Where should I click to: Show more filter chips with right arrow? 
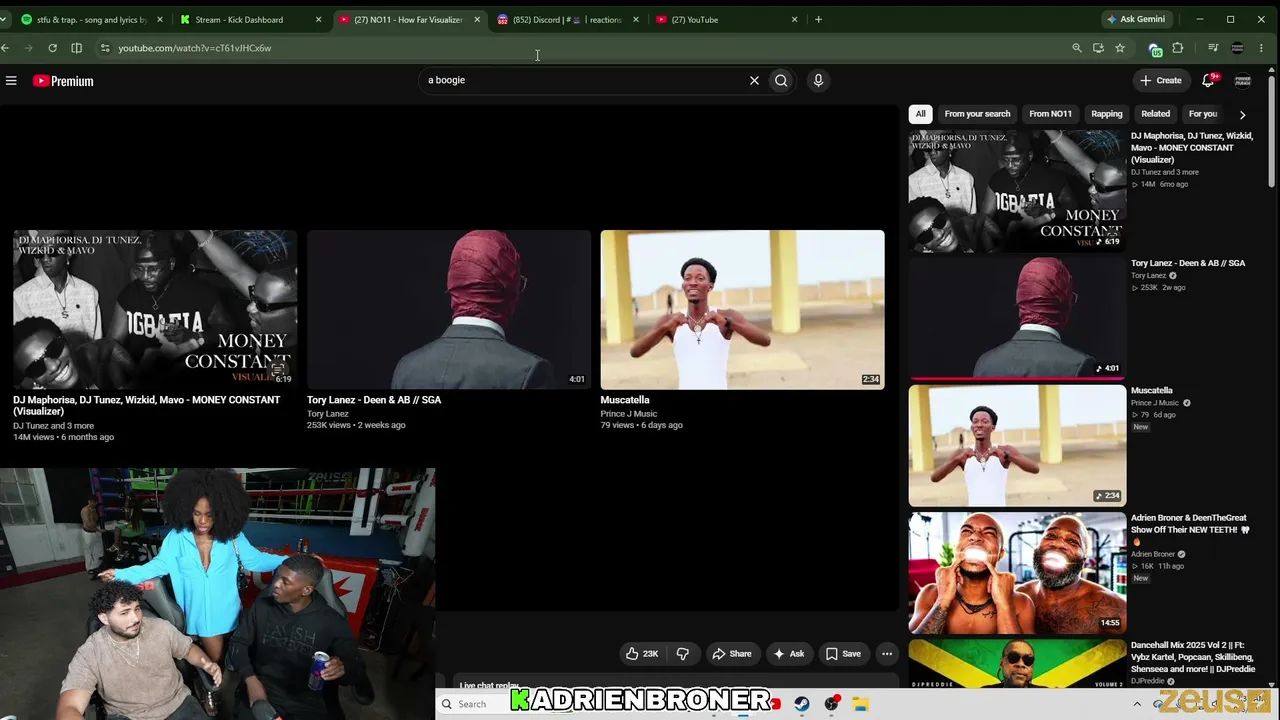click(1243, 115)
